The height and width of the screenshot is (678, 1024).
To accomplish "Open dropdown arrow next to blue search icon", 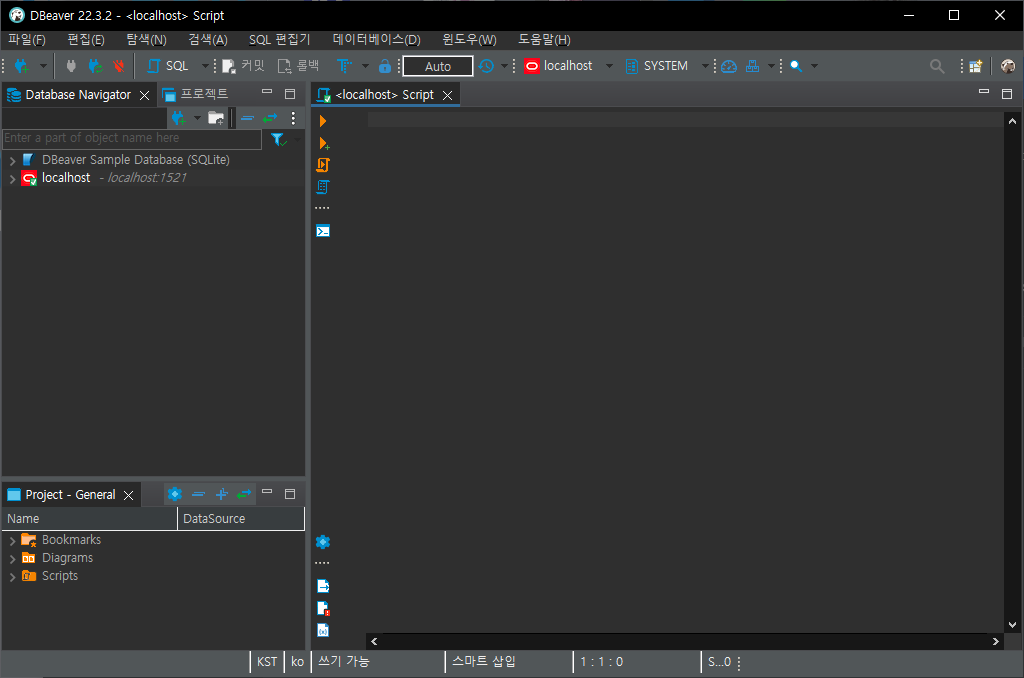I will point(814,66).
